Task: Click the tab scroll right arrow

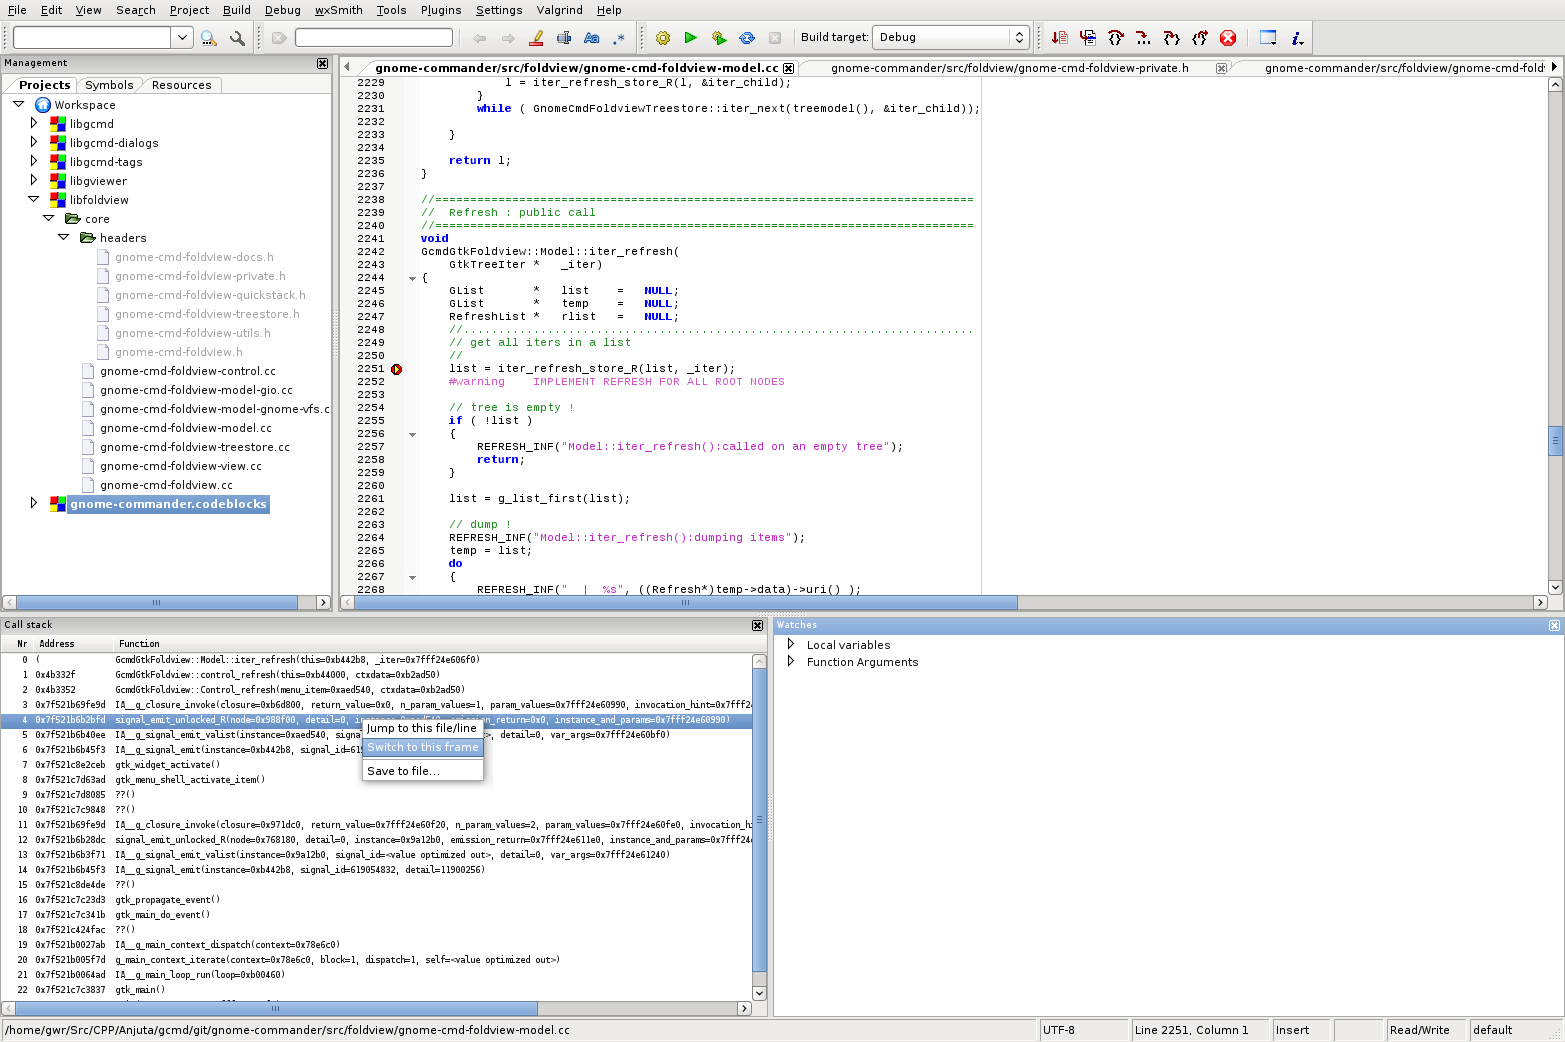Action: [x=1554, y=67]
